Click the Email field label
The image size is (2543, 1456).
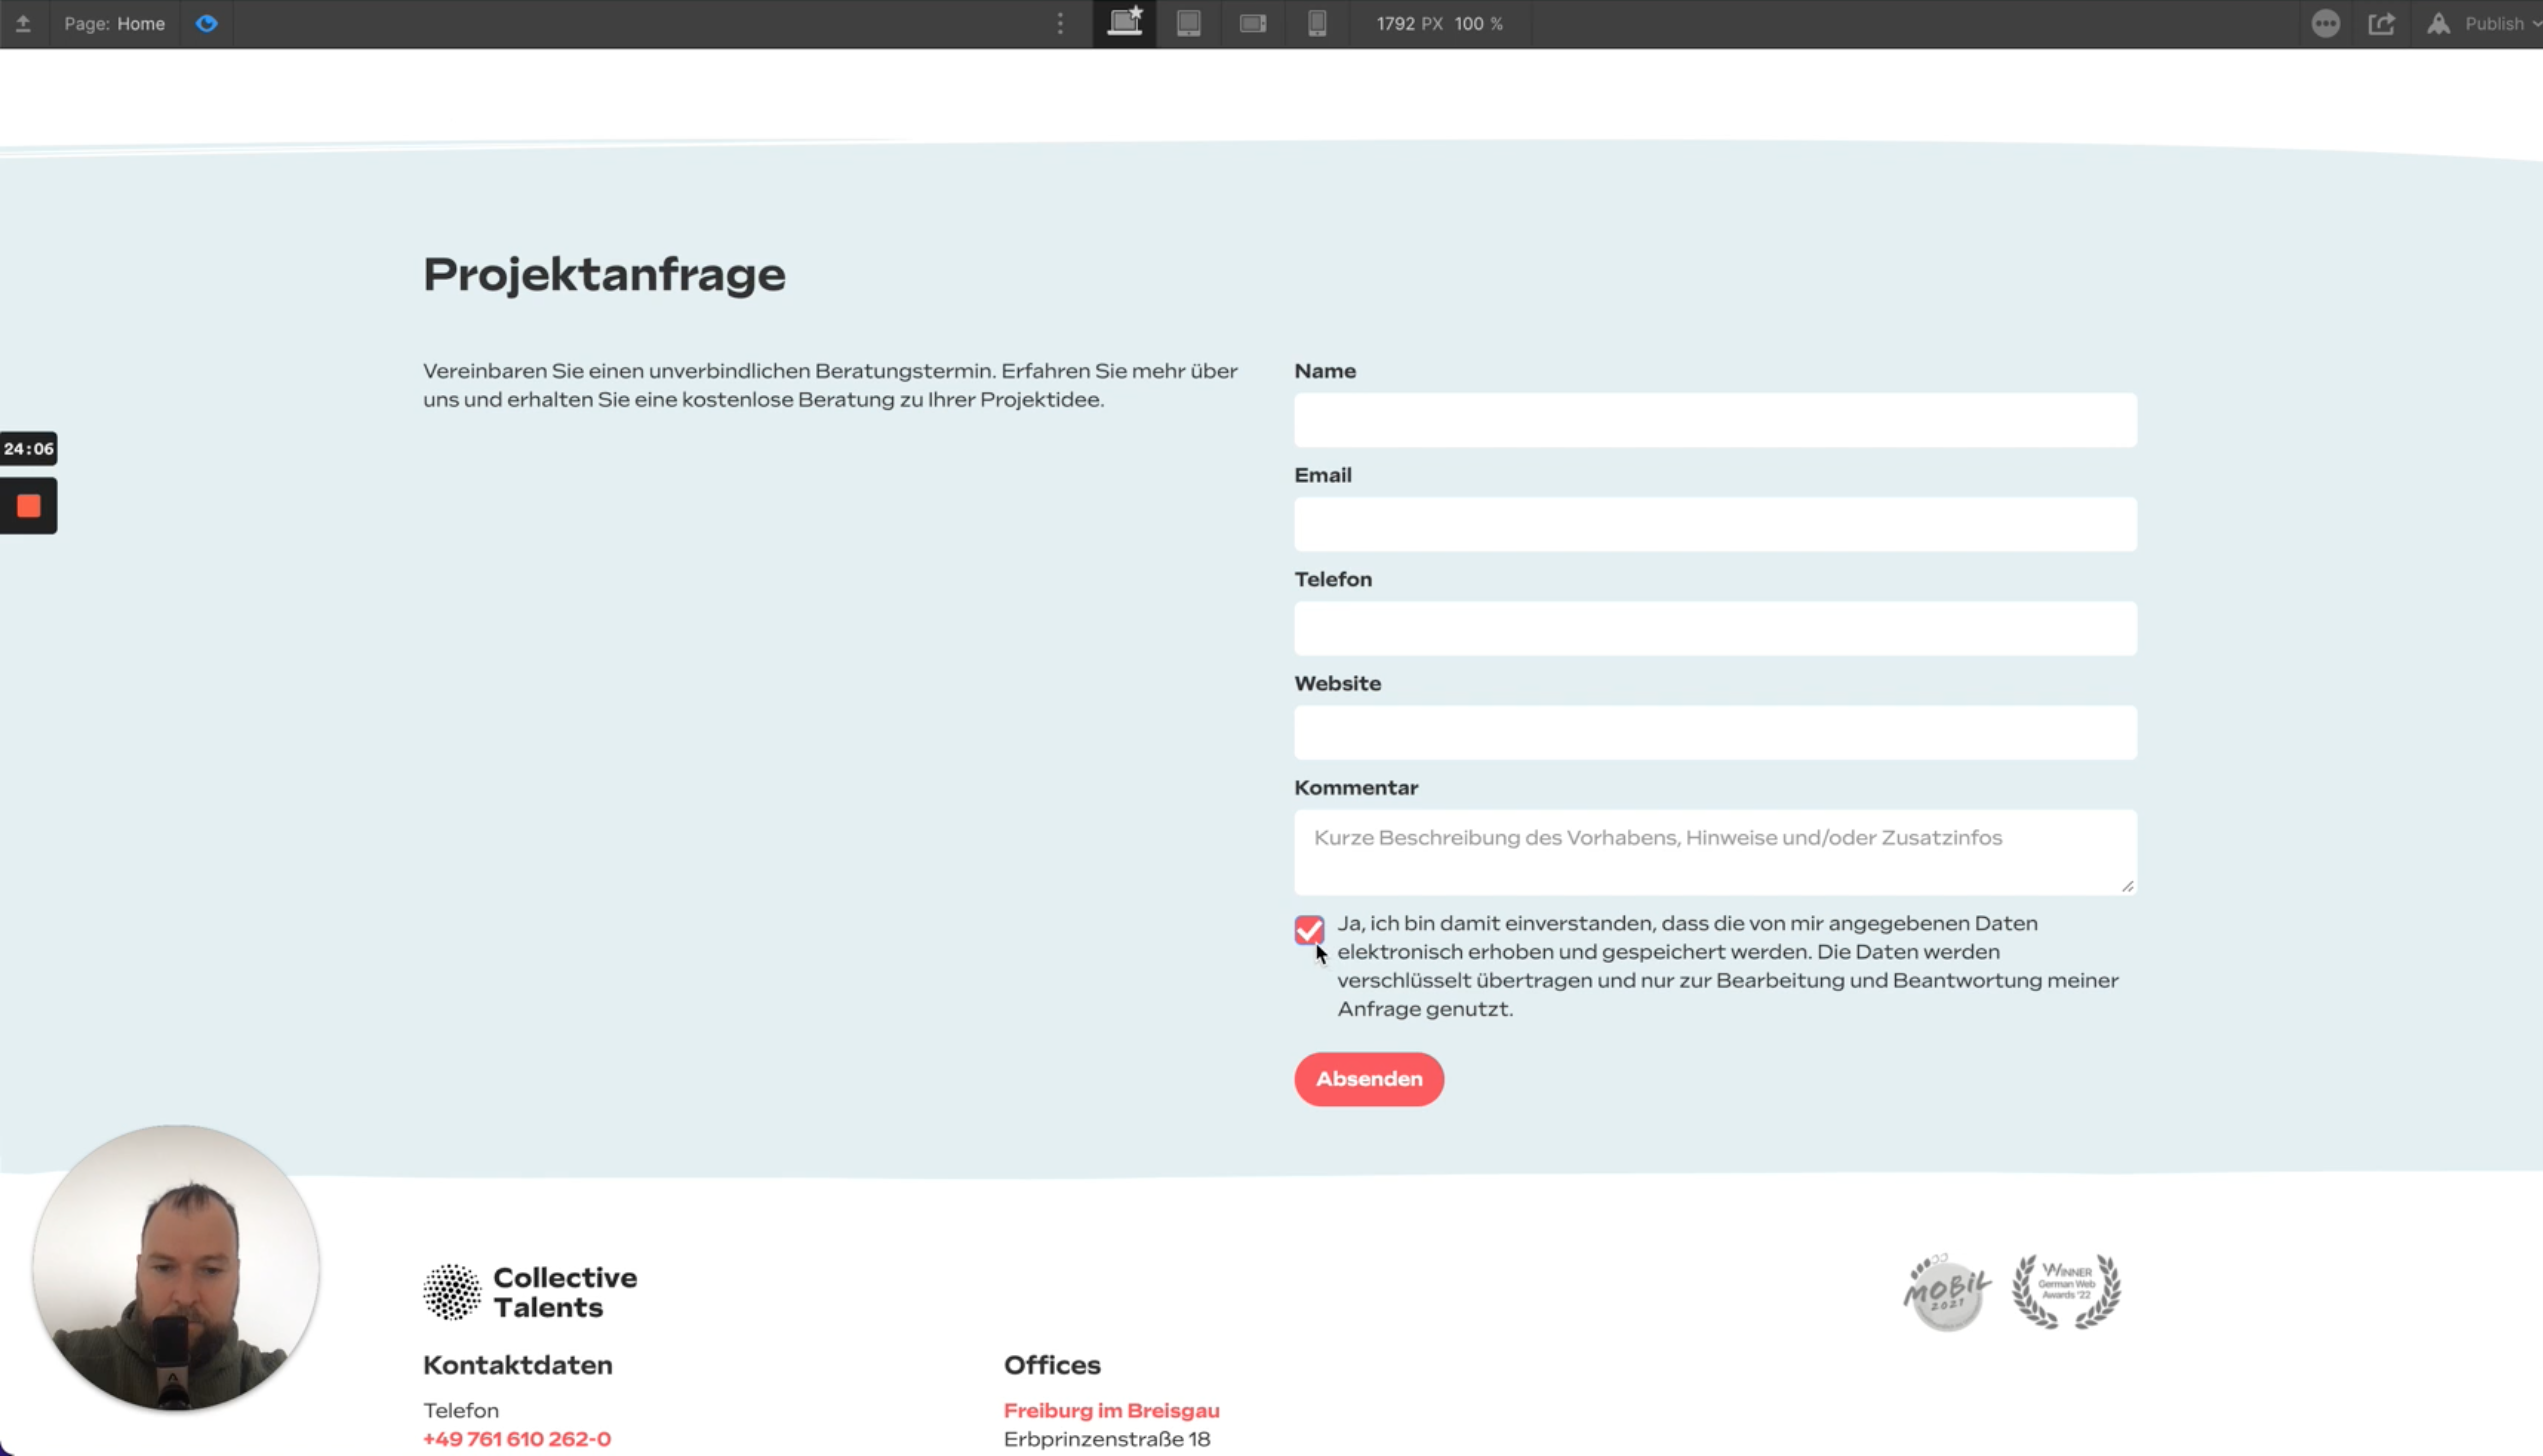click(x=1323, y=475)
